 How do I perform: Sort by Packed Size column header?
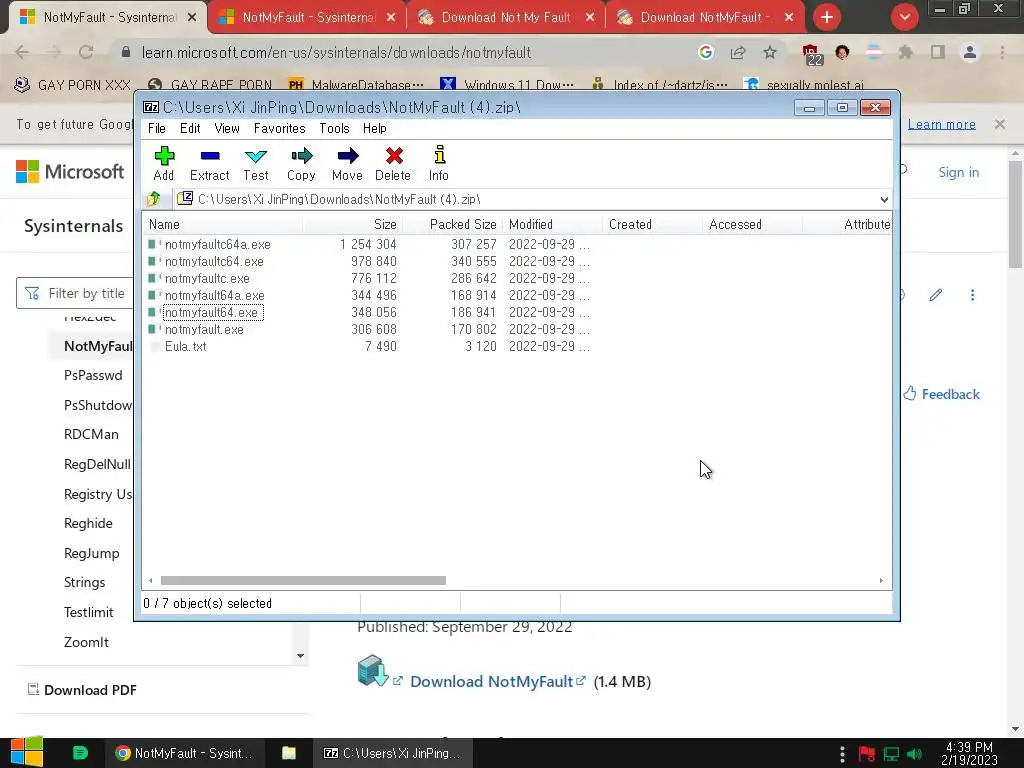tap(453, 224)
